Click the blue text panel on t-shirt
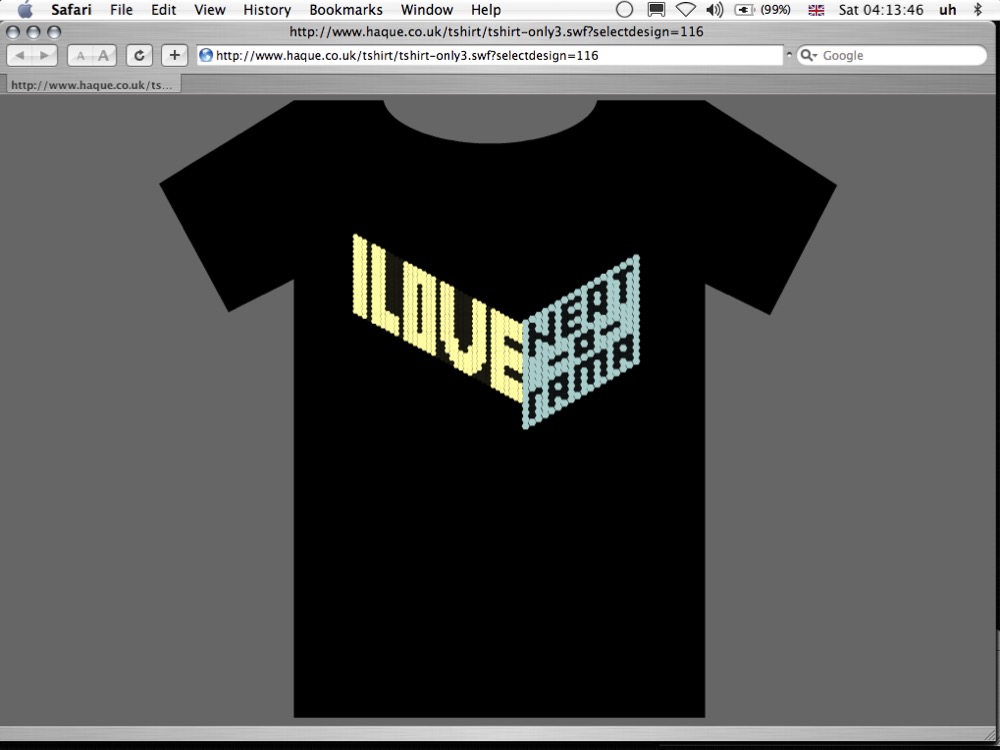 pyautogui.click(x=581, y=341)
